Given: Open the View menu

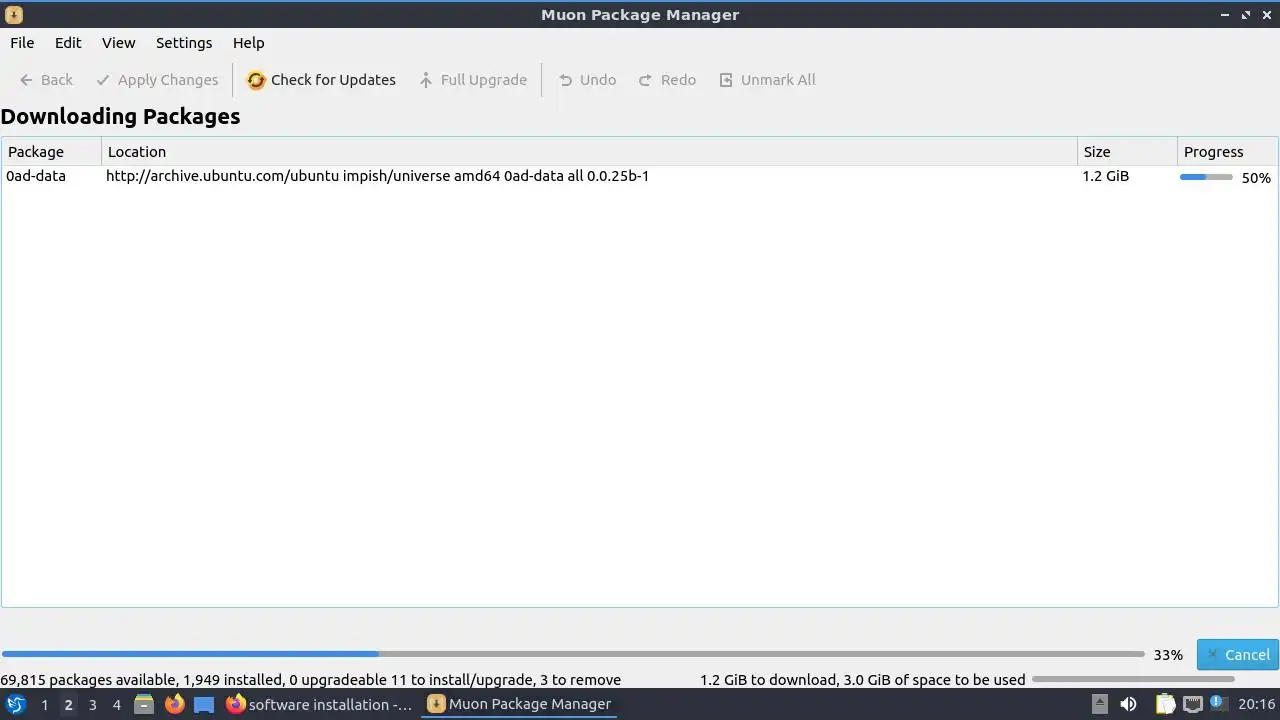Looking at the screenshot, I should pos(118,43).
